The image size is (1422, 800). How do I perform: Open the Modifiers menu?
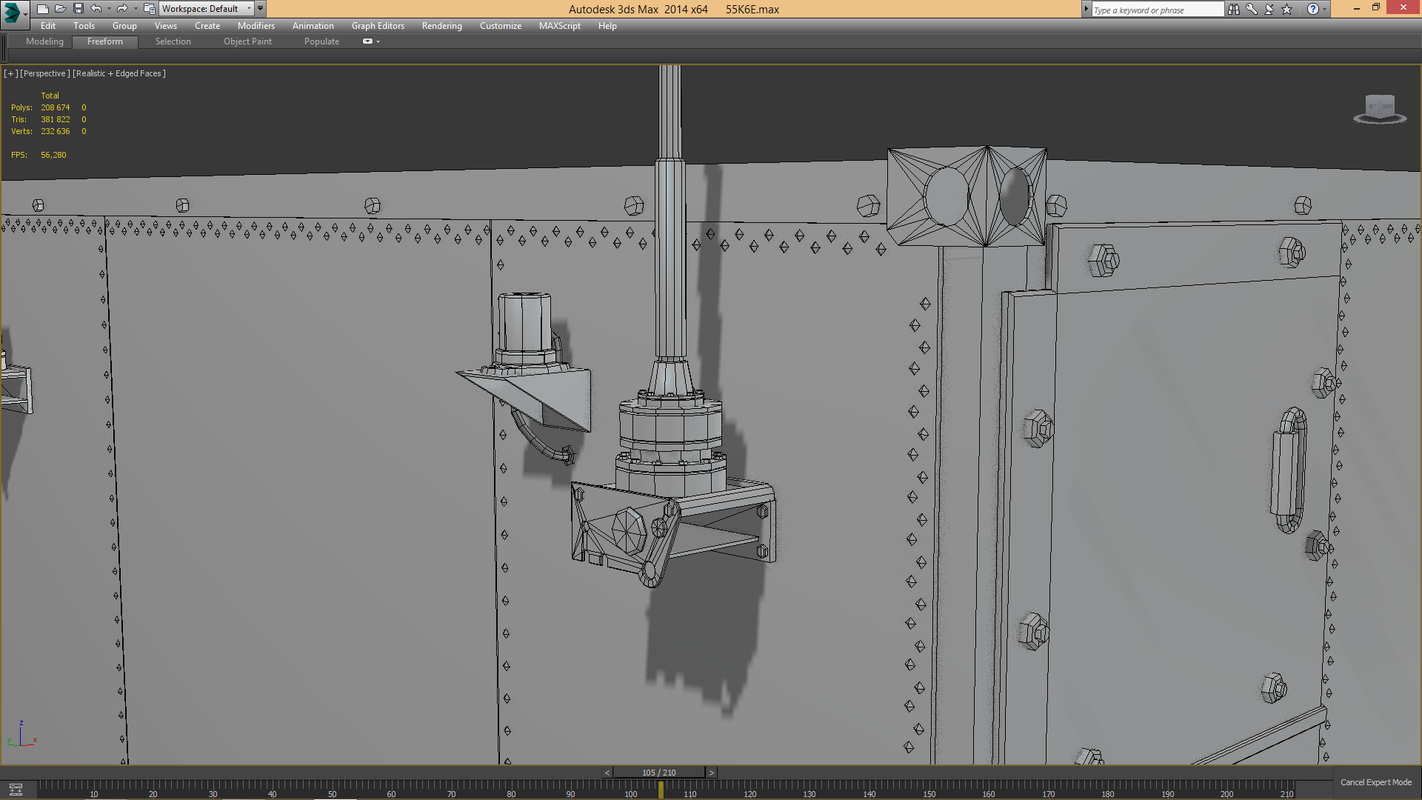click(256, 26)
